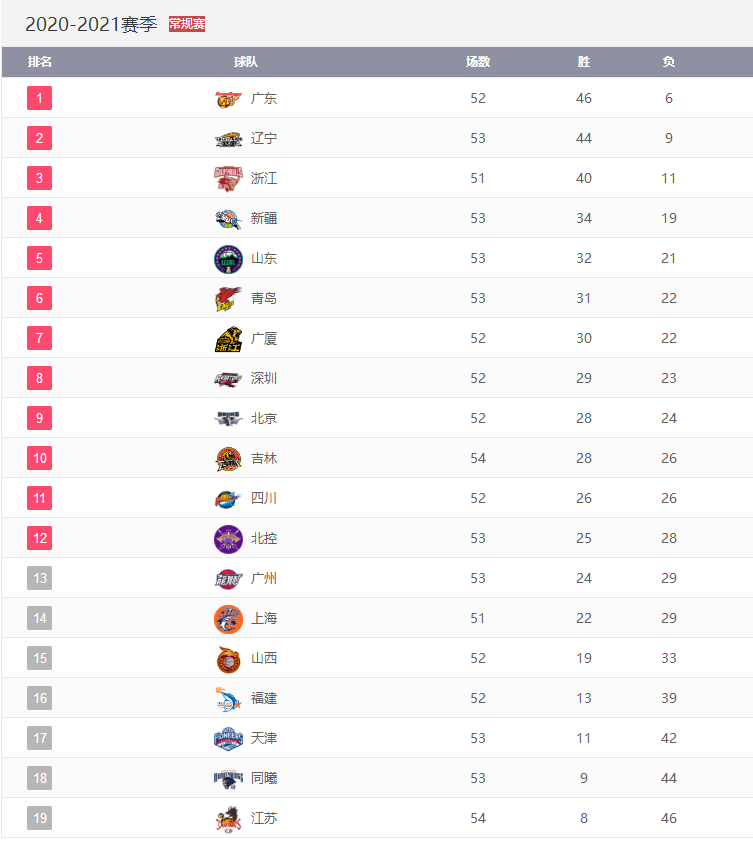Open the 深圳 team name link
Viewport: 753px width, 843px height.
264,378
